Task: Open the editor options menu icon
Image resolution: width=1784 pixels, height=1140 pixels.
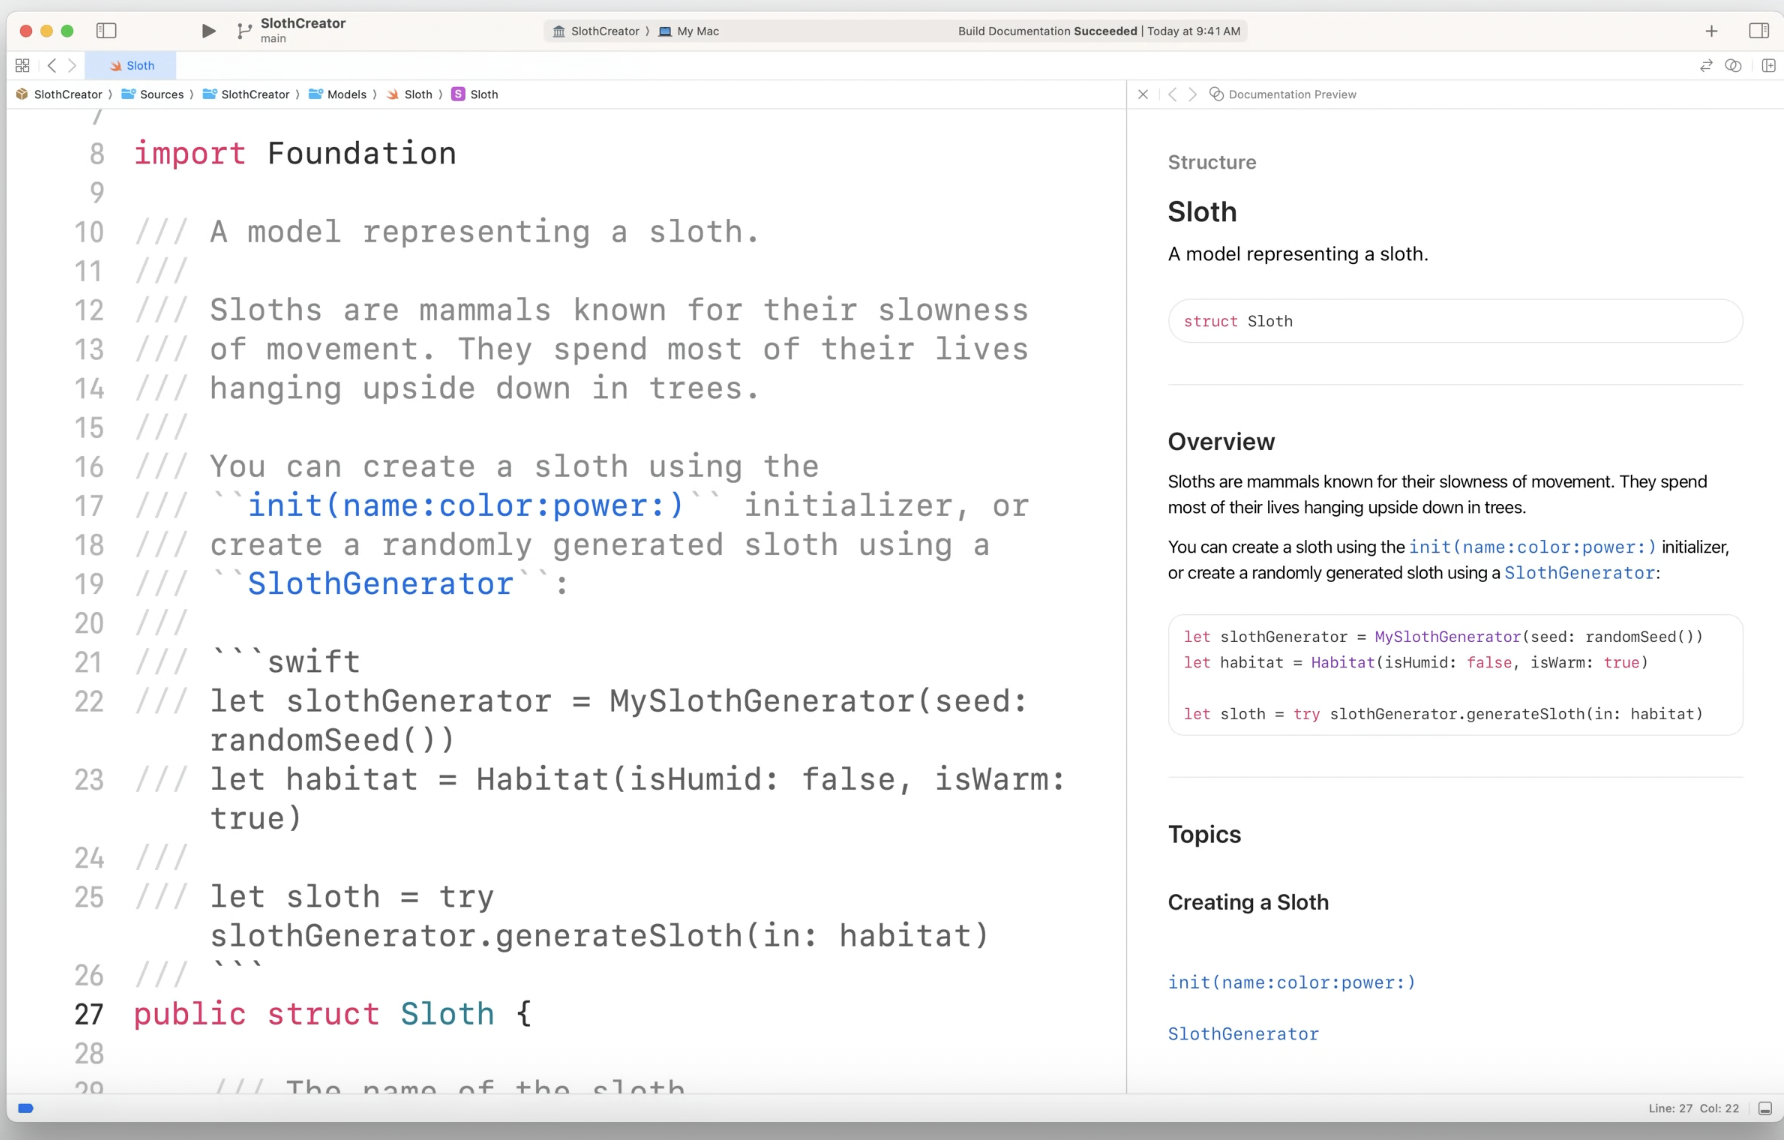Action: click(x=1734, y=65)
